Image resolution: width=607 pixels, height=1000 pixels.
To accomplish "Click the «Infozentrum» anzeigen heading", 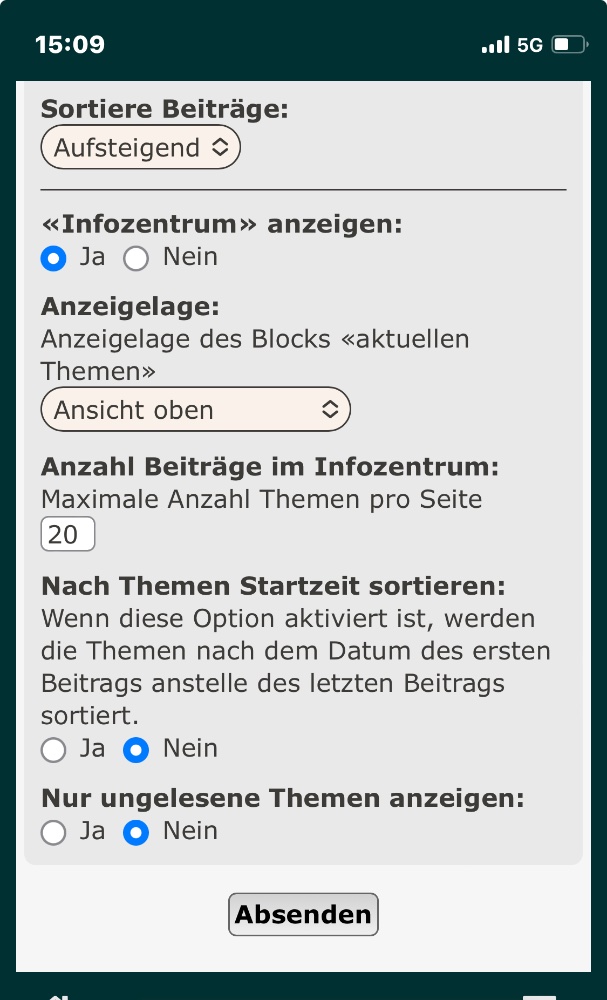I will click(x=221, y=224).
